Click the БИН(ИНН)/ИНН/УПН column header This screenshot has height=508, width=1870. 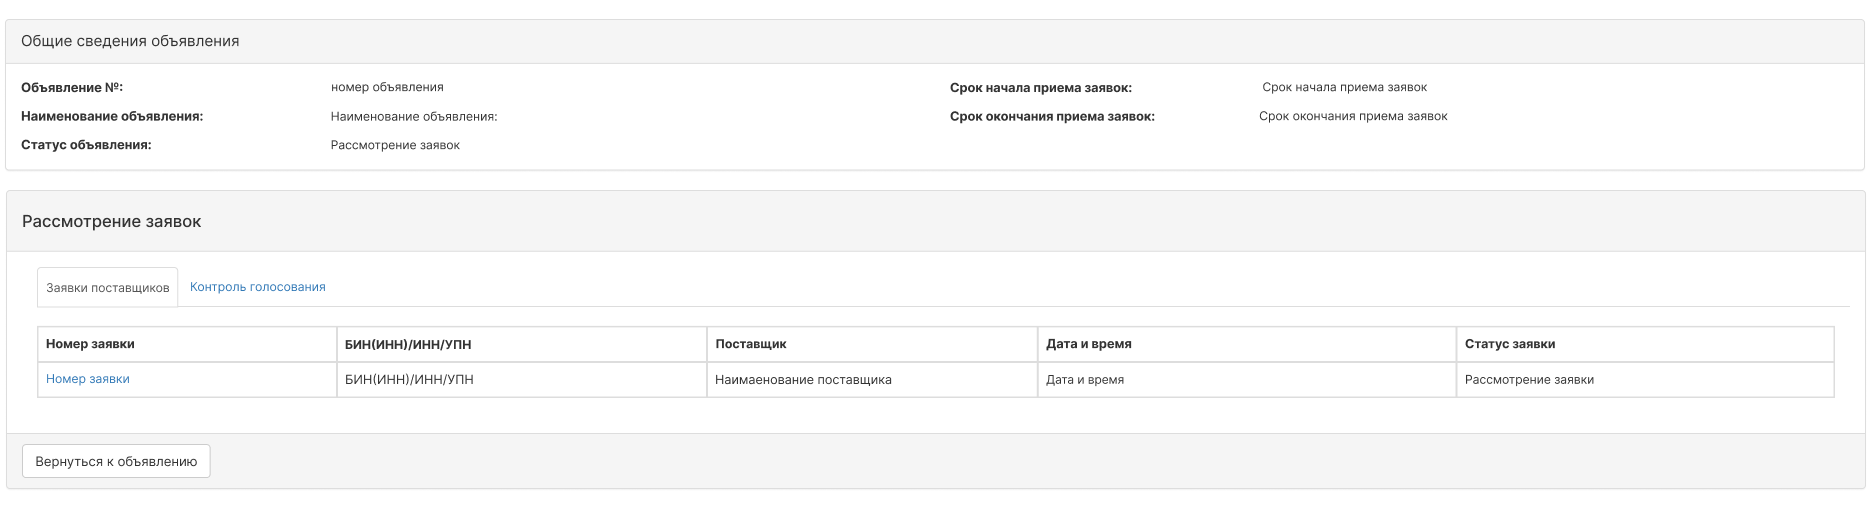(x=522, y=344)
